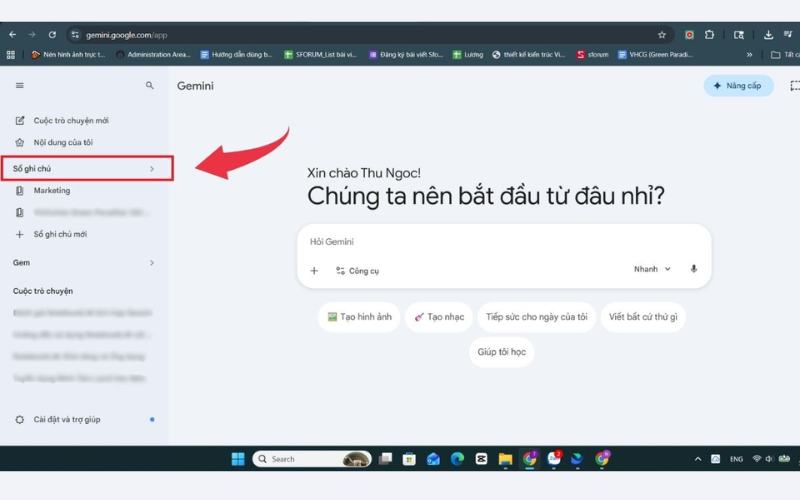Click the site information icon in address bar
This screenshot has height=500, width=800.
click(76, 35)
